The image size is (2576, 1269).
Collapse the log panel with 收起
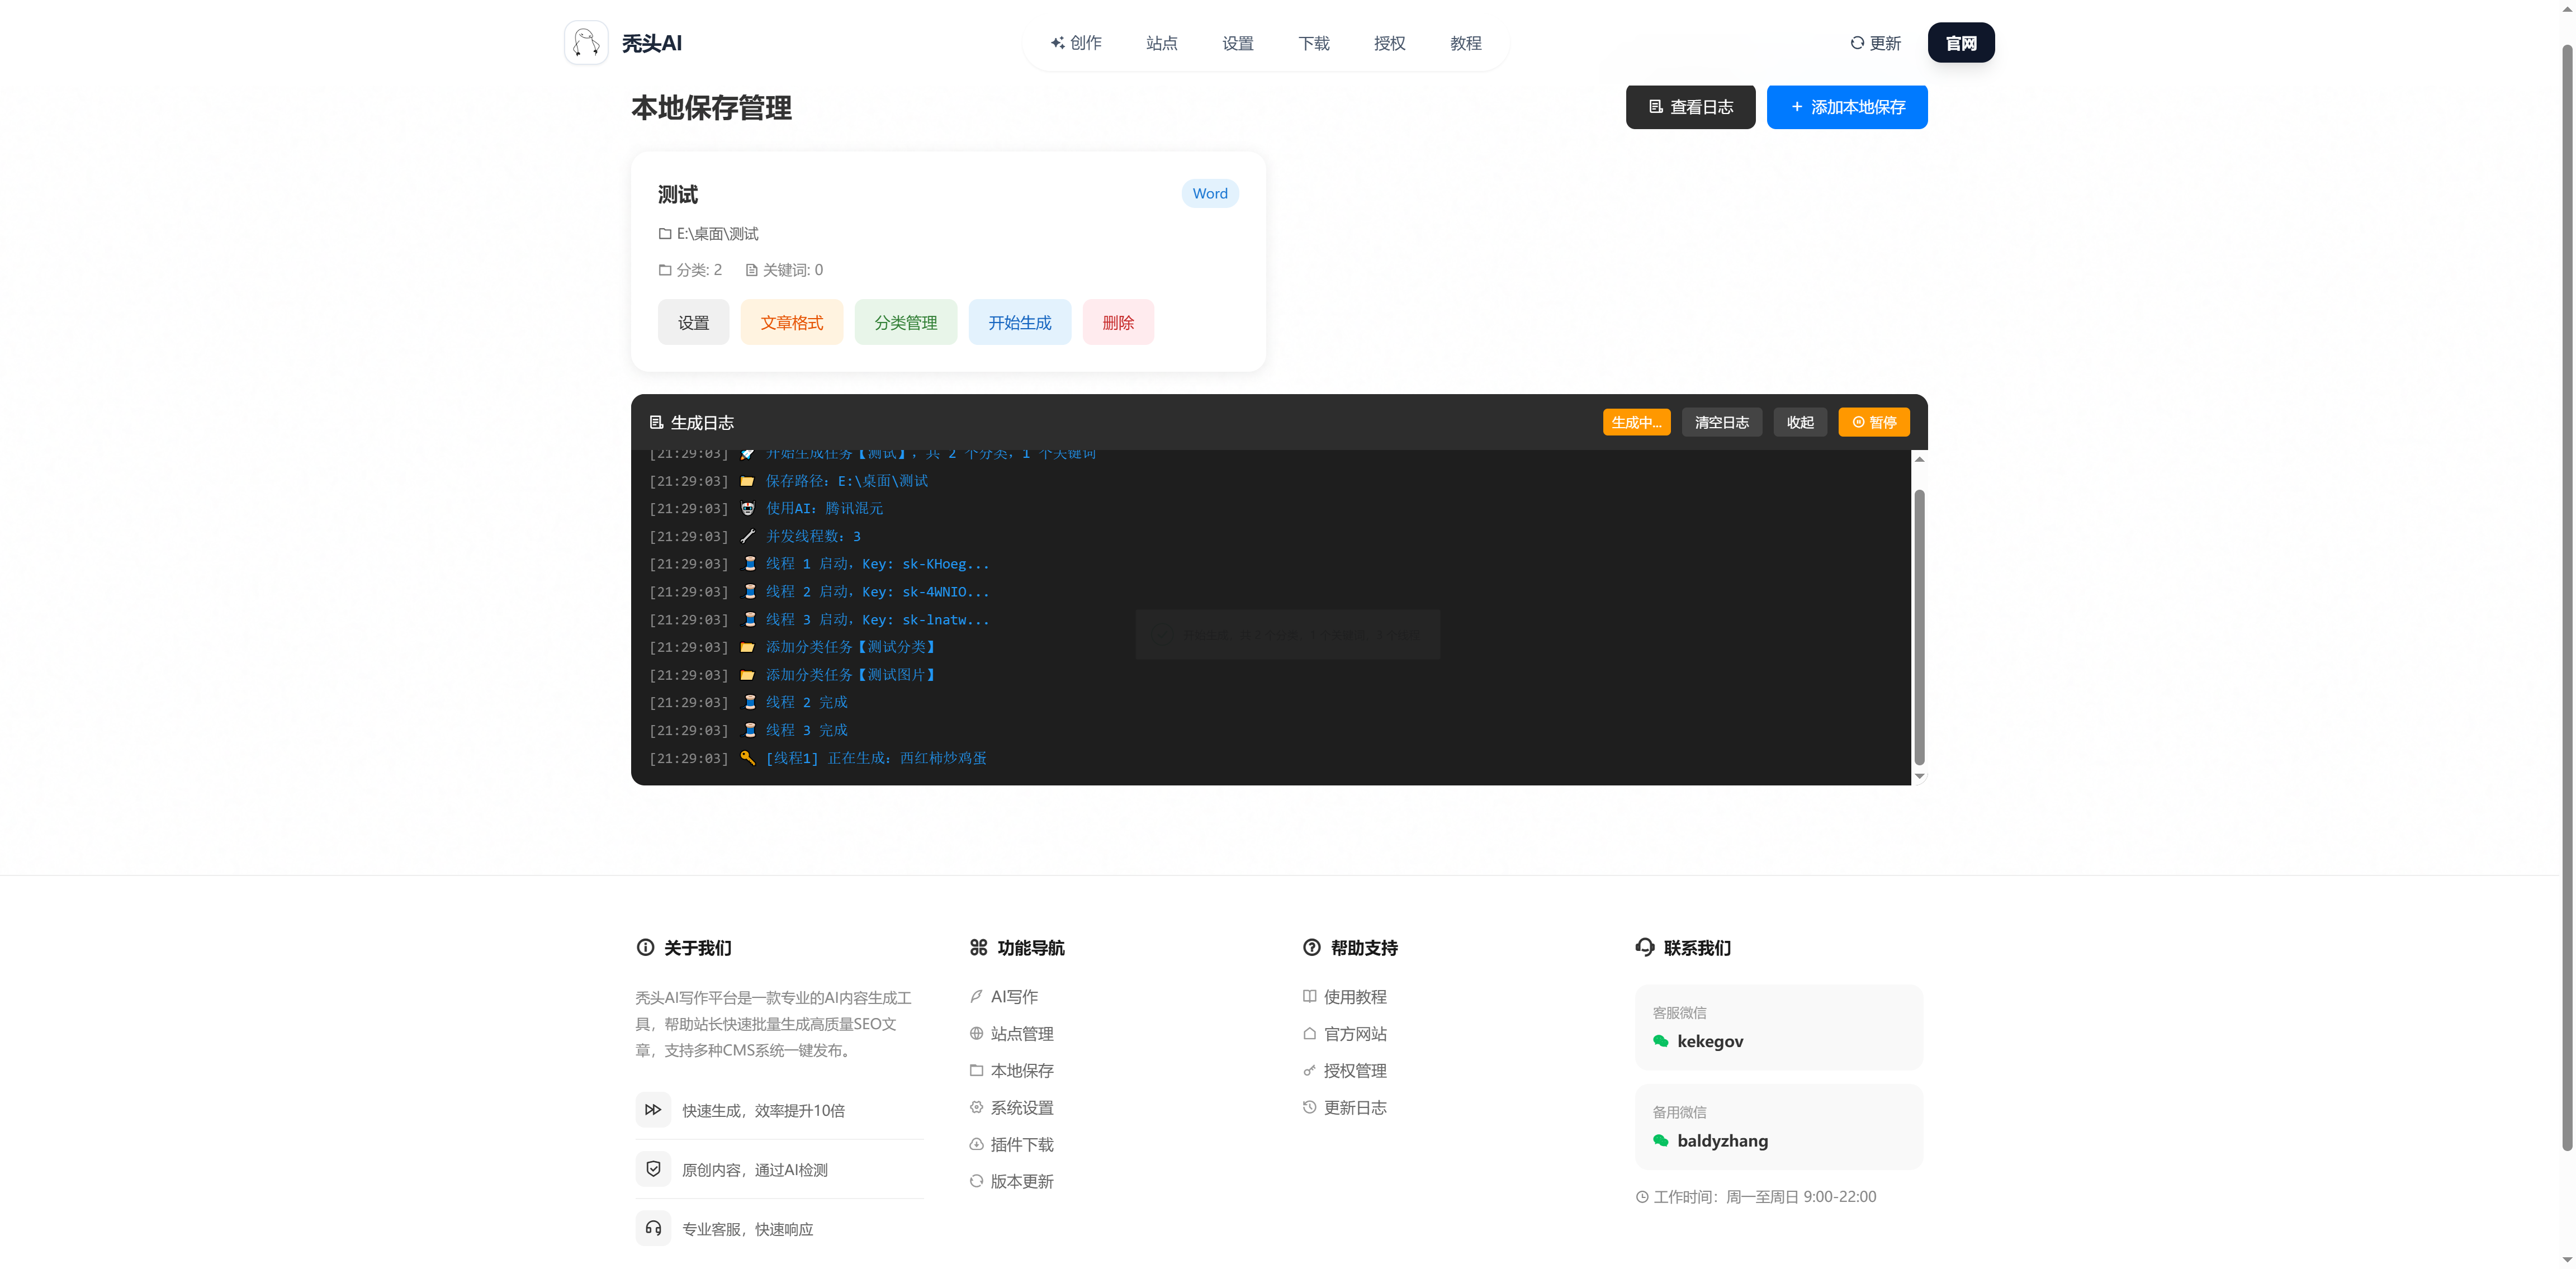1800,423
